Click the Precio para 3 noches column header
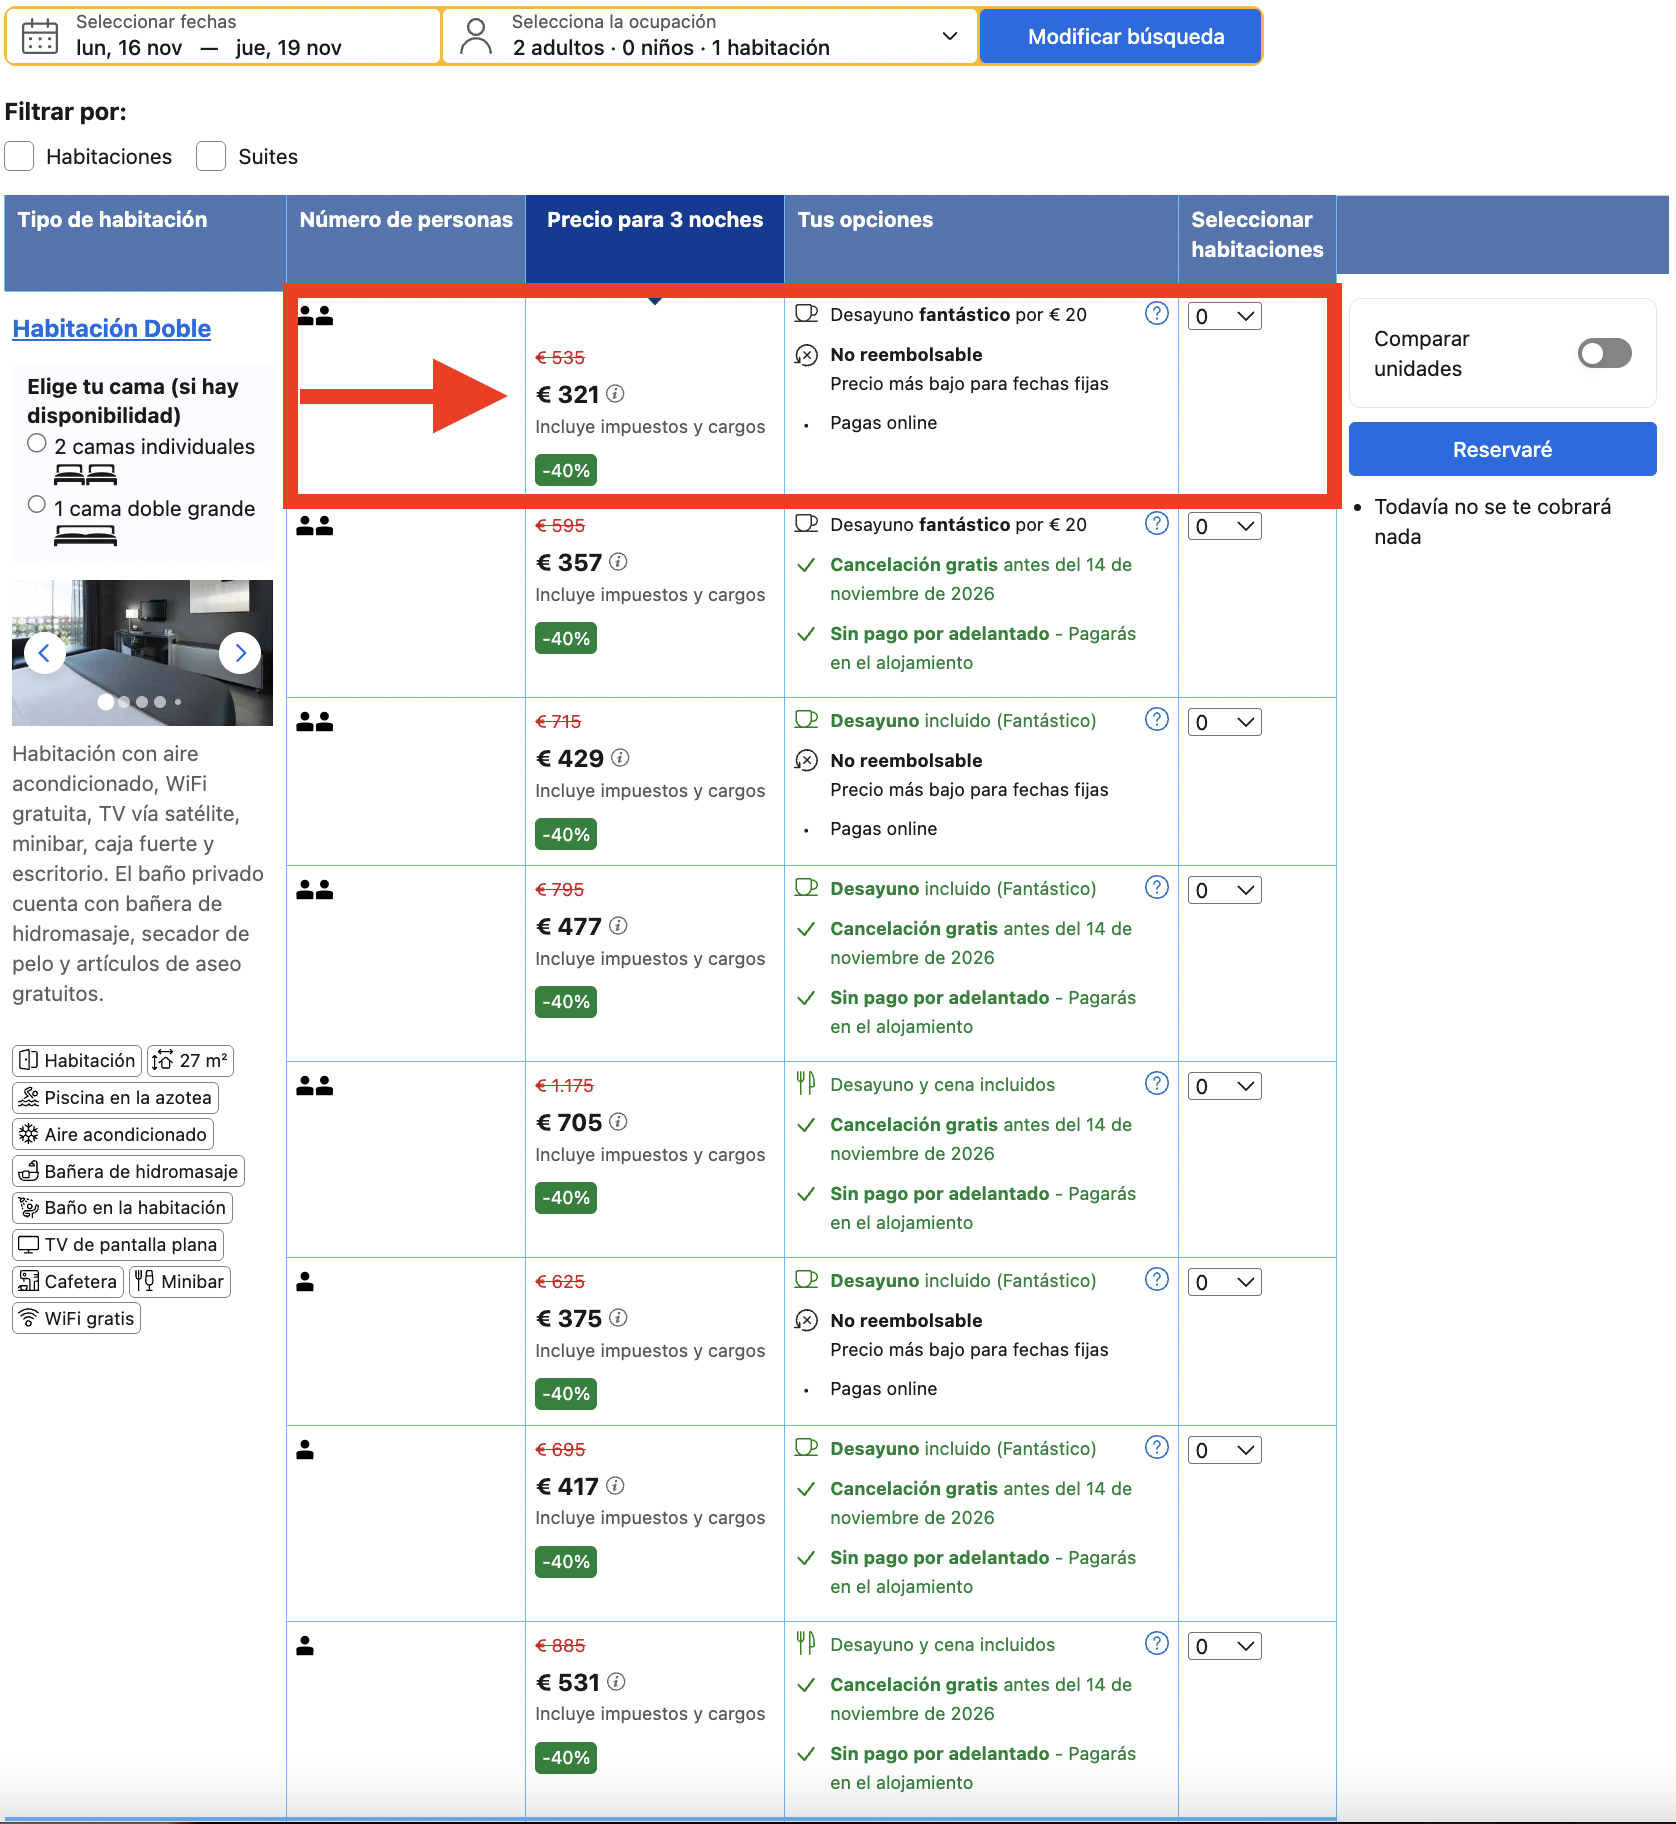The image size is (1676, 1824). [x=655, y=239]
